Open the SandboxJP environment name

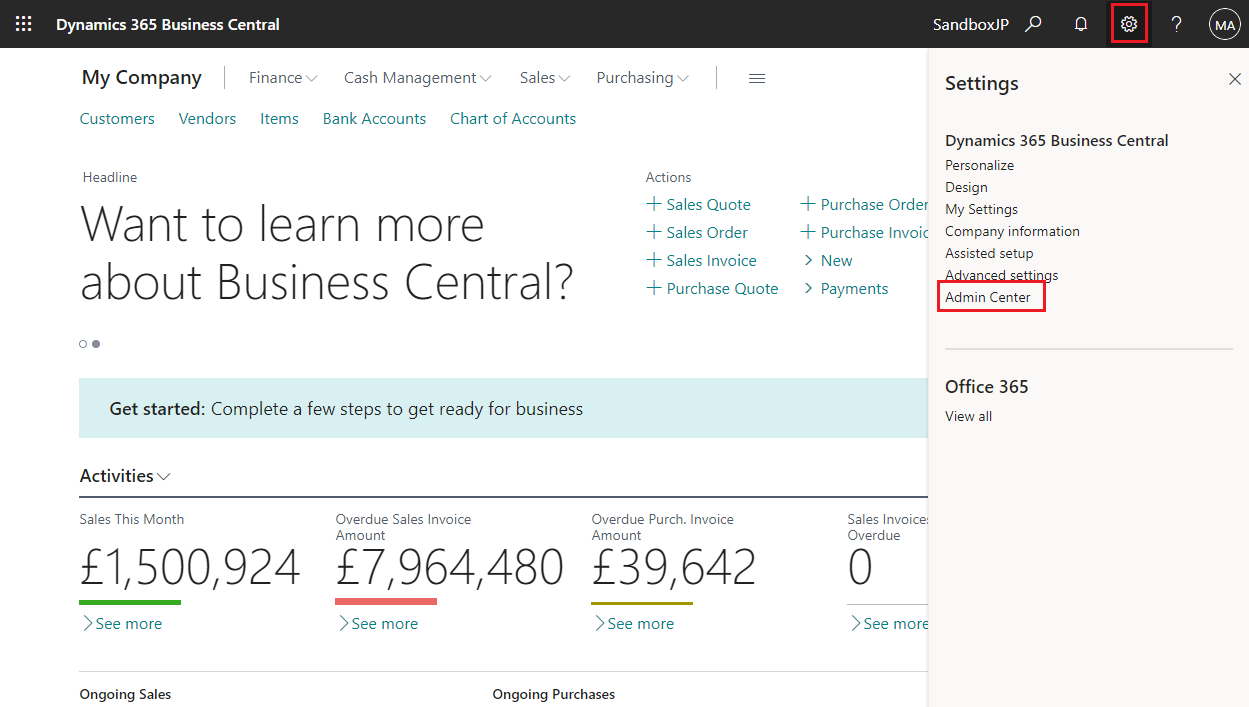point(970,23)
